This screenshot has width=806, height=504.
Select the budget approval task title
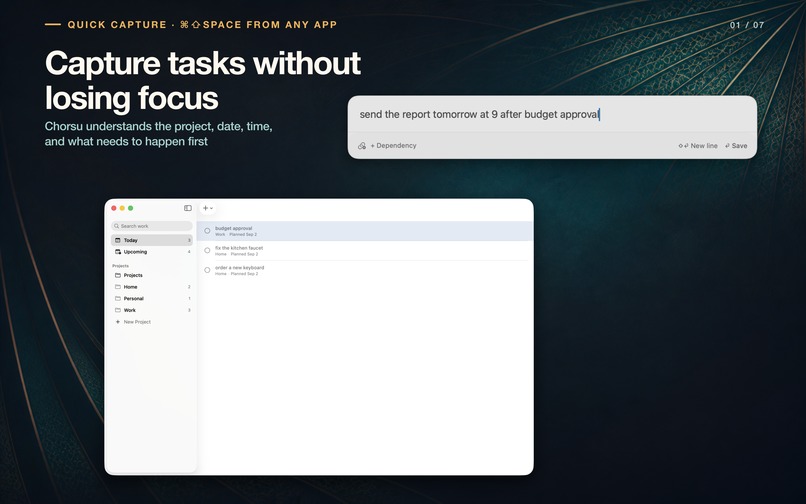click(233, 228)
